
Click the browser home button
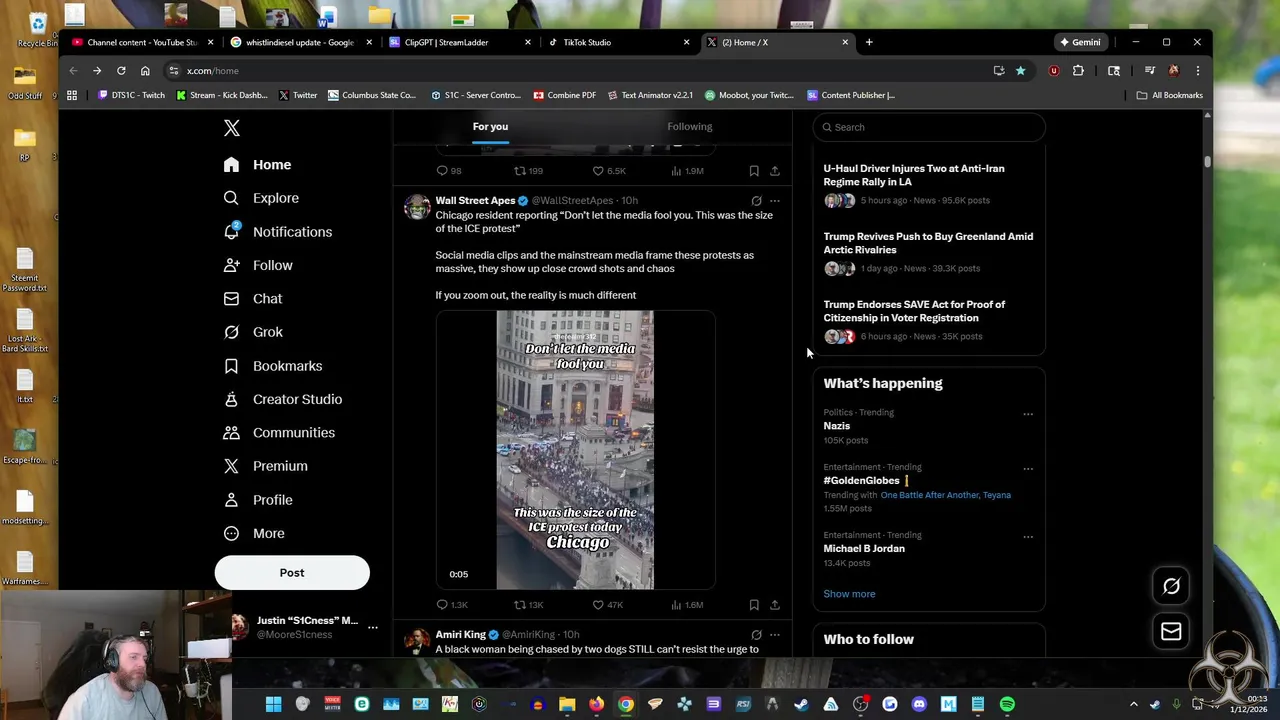click(x=145, y=71)
